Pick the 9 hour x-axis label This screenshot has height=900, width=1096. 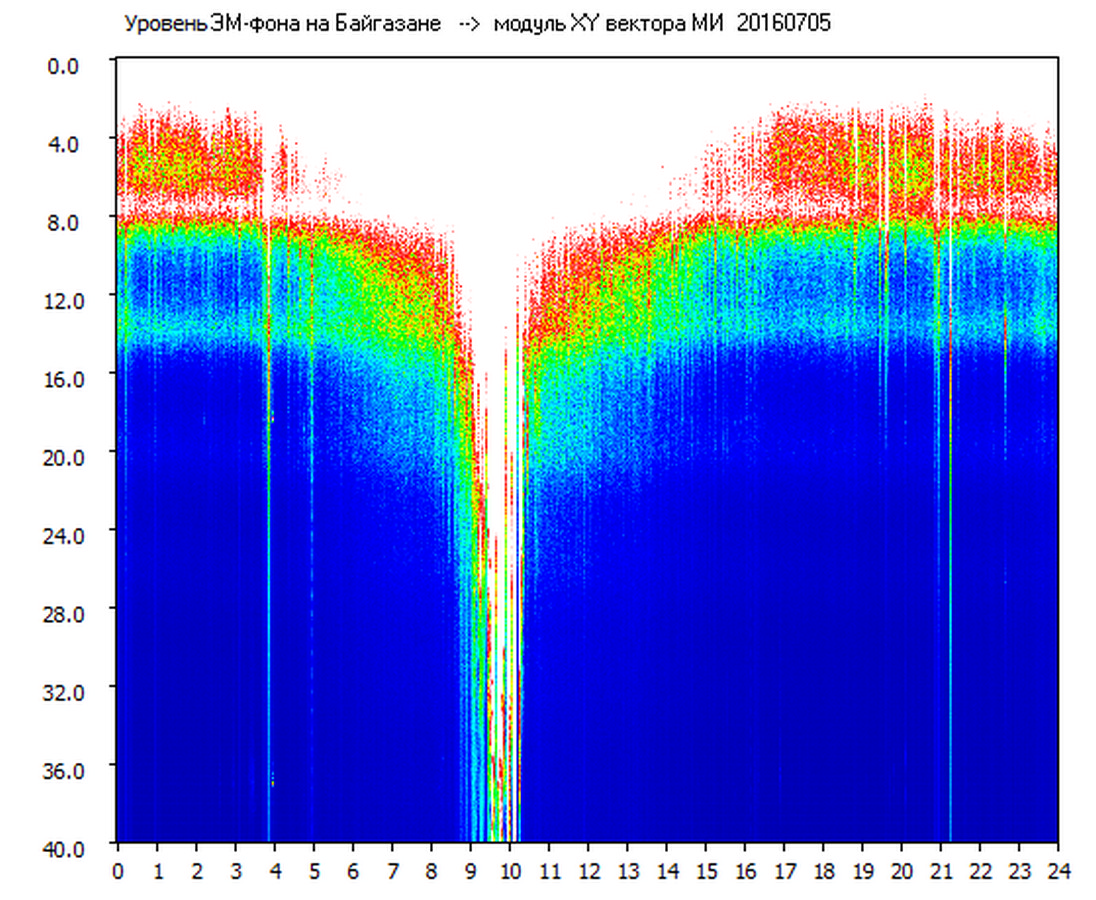(x=471, y=870)
